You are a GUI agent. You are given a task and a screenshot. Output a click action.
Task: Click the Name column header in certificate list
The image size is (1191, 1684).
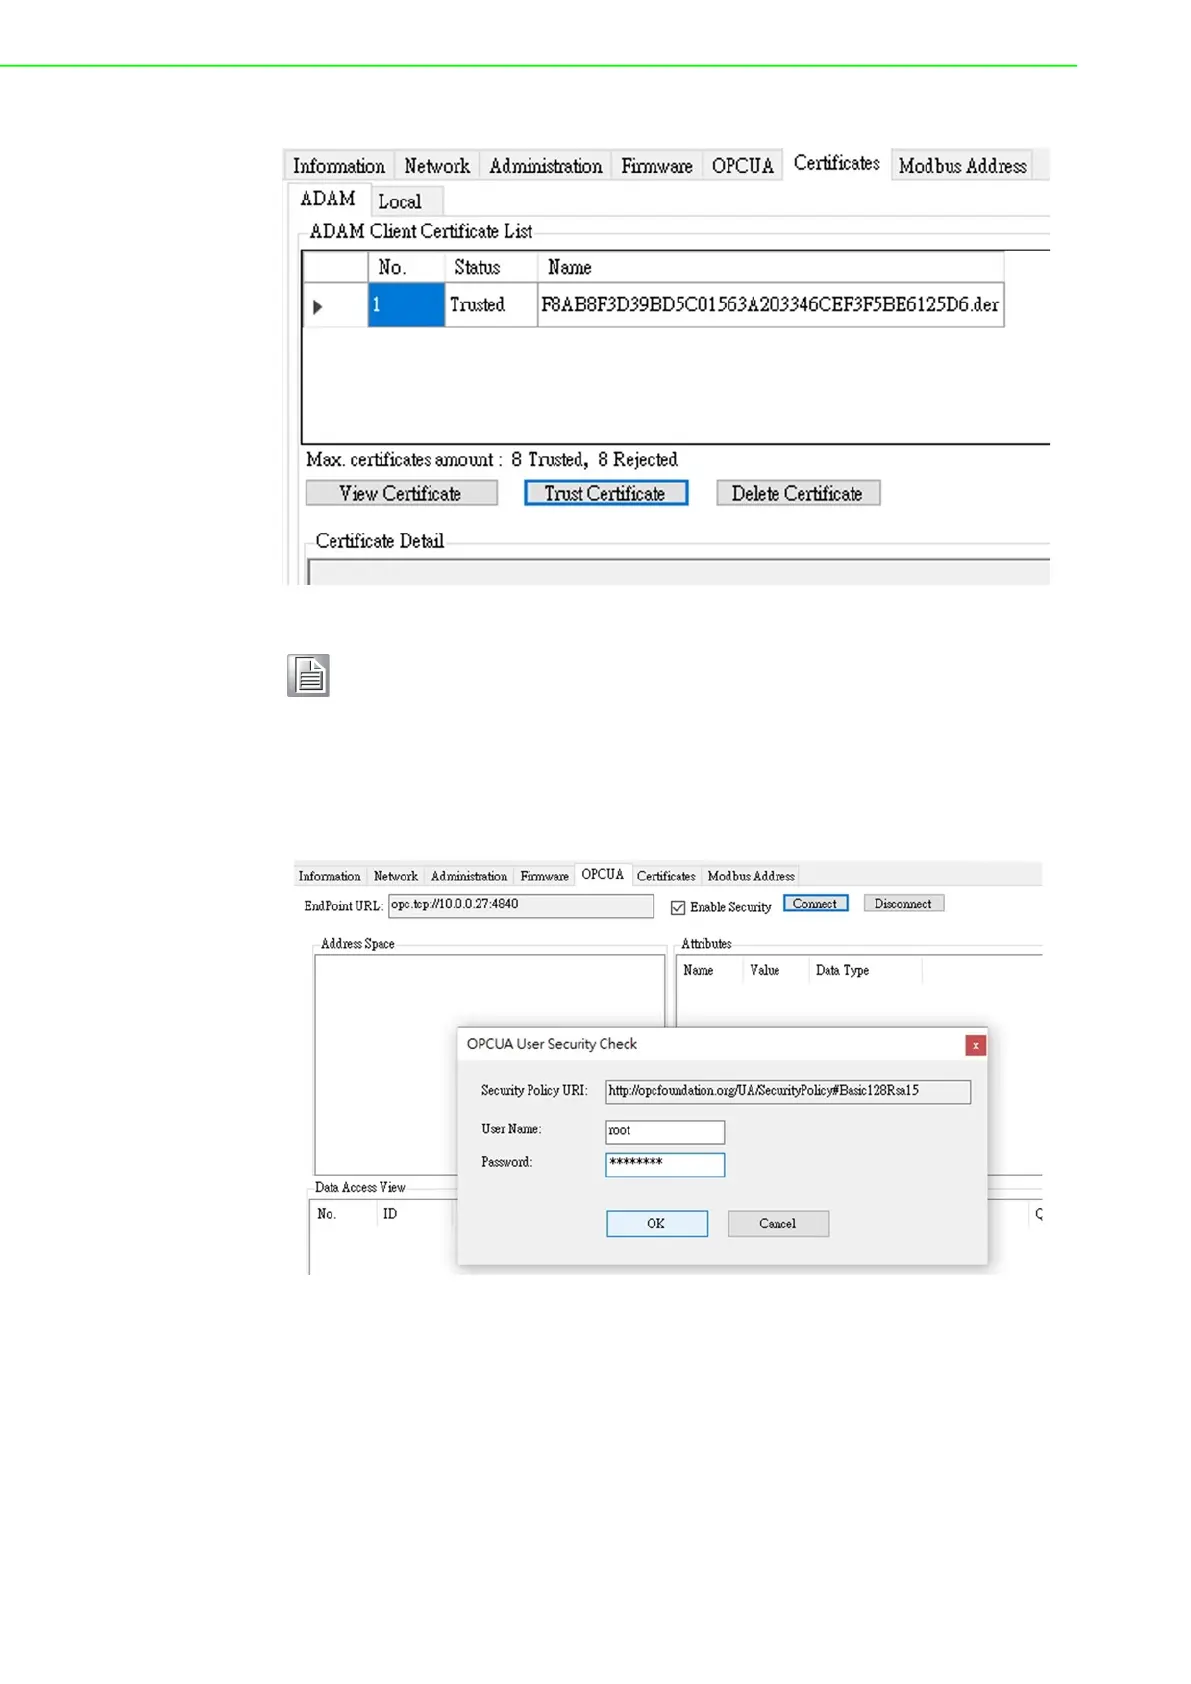[770, 267]
